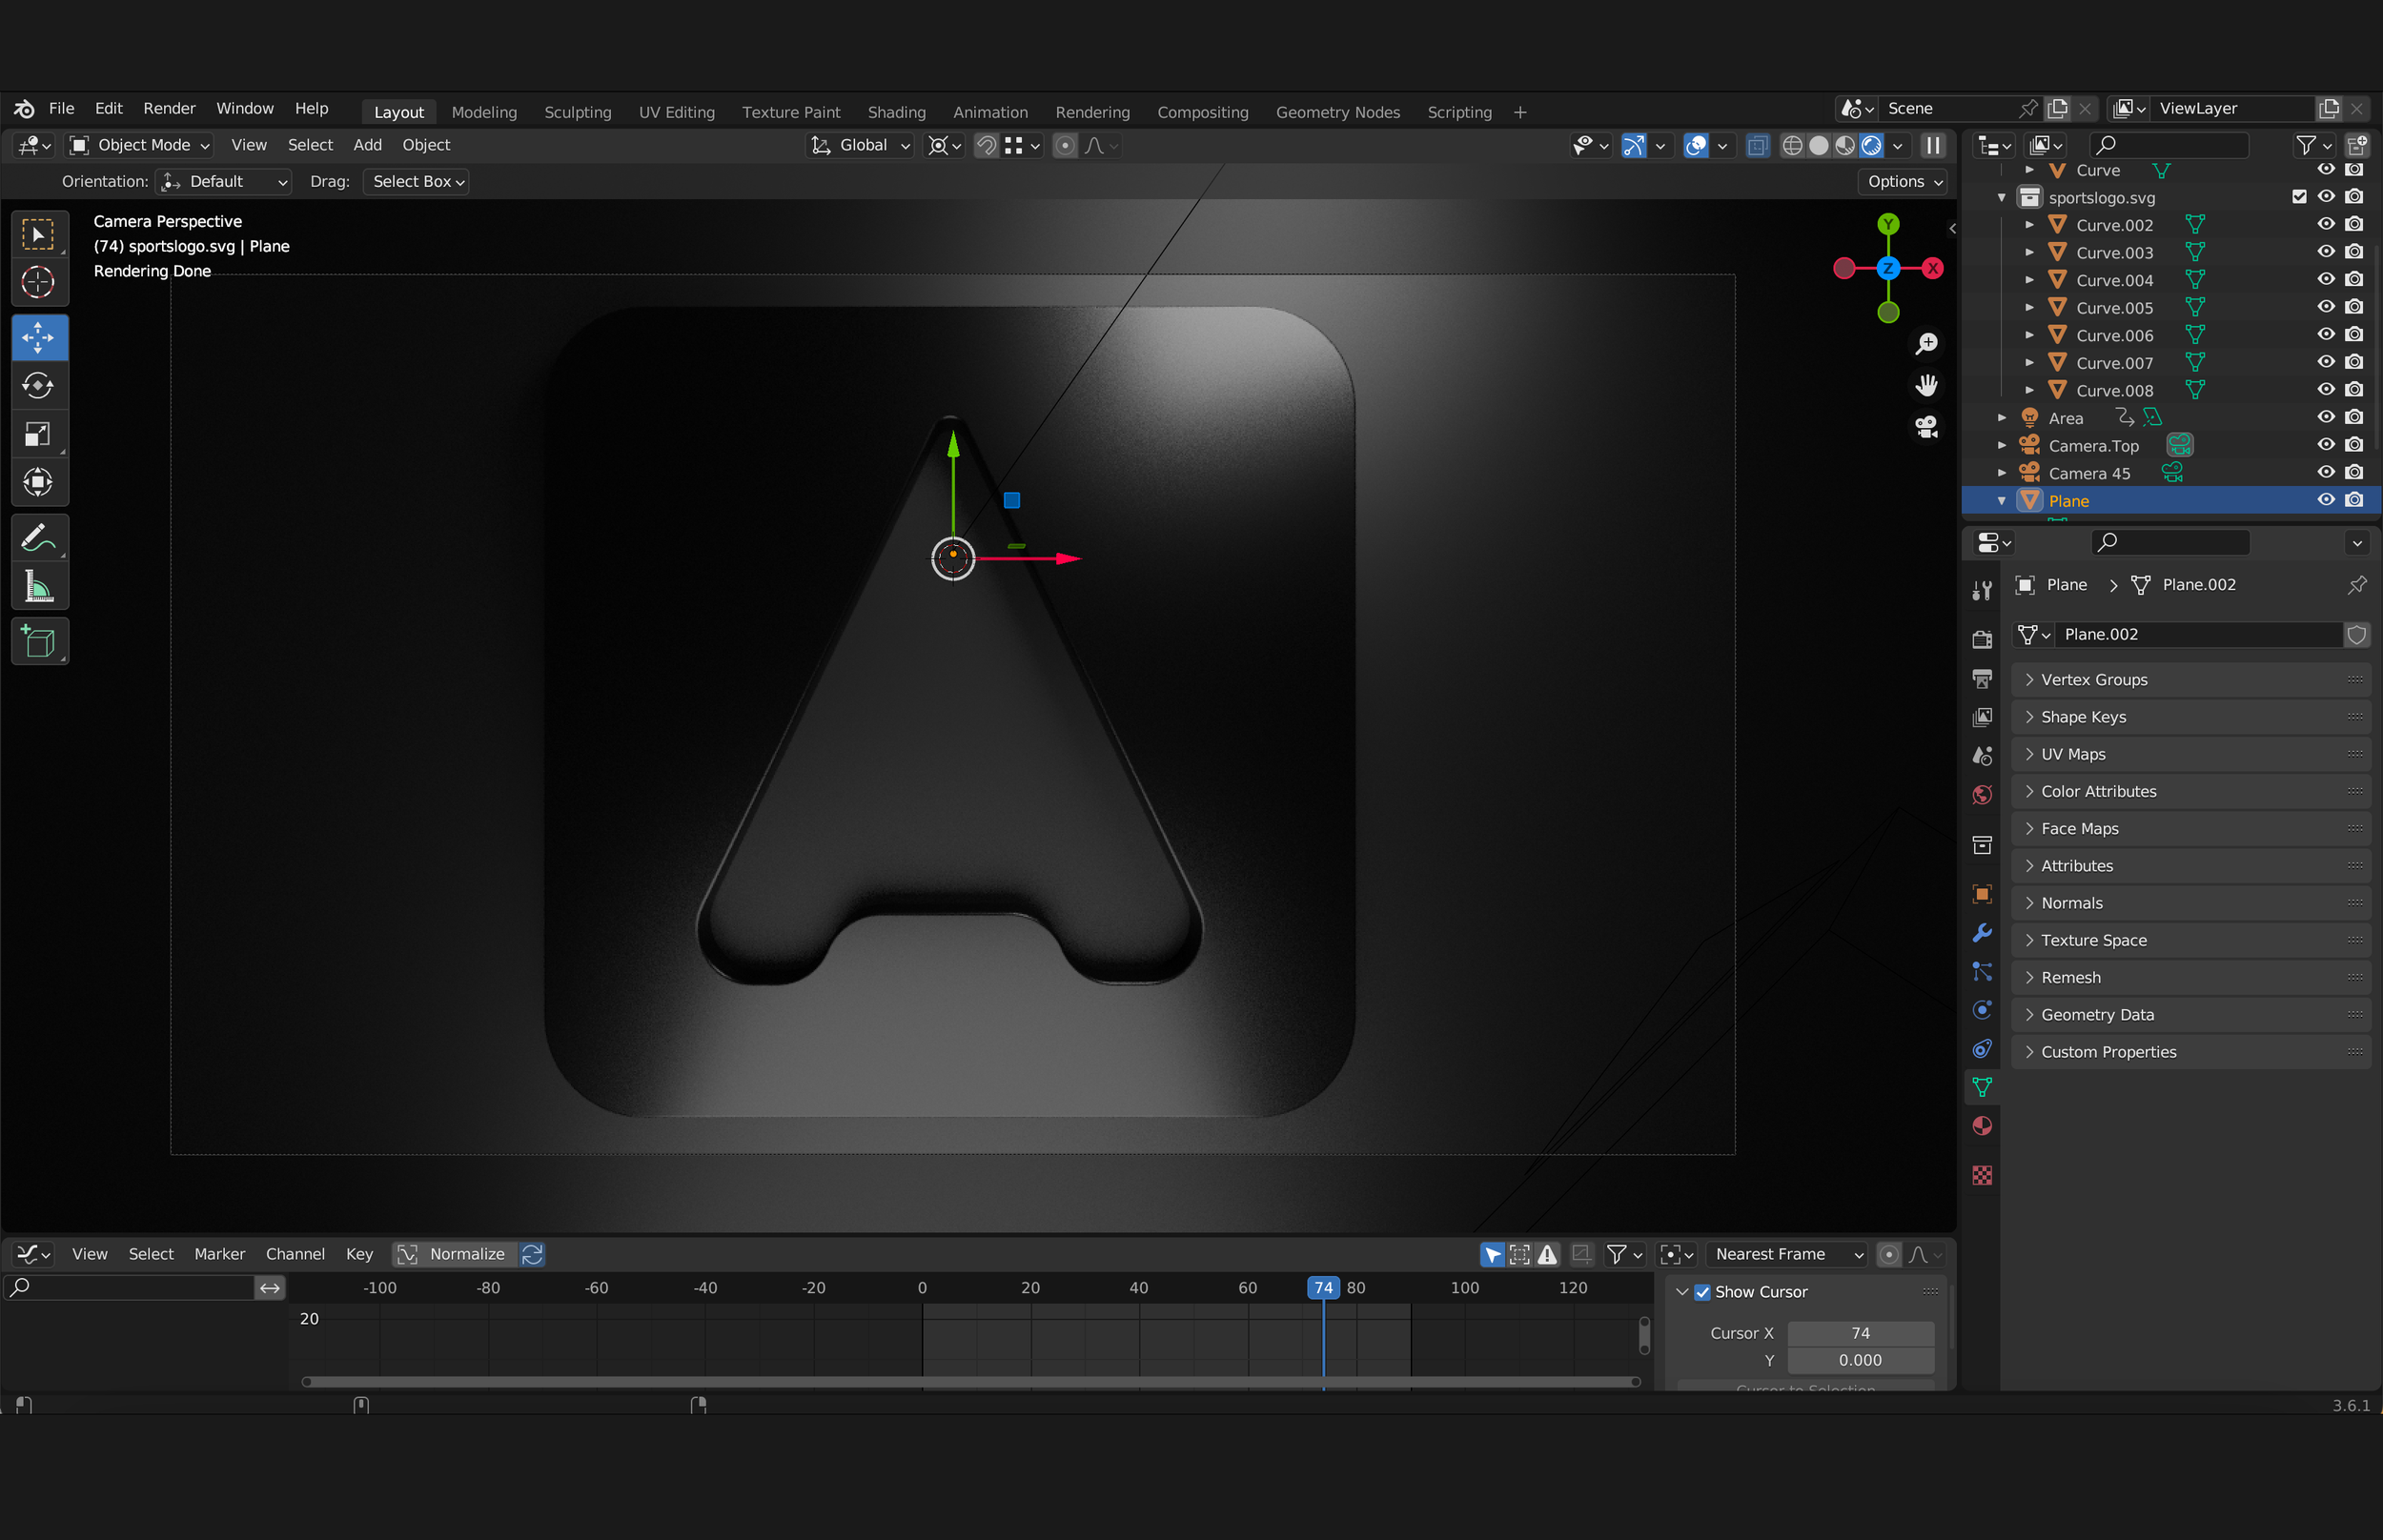Open the Orientation Default dropdown
This screenshot has width=2383, height=1540.
click(x=224, y=182)
